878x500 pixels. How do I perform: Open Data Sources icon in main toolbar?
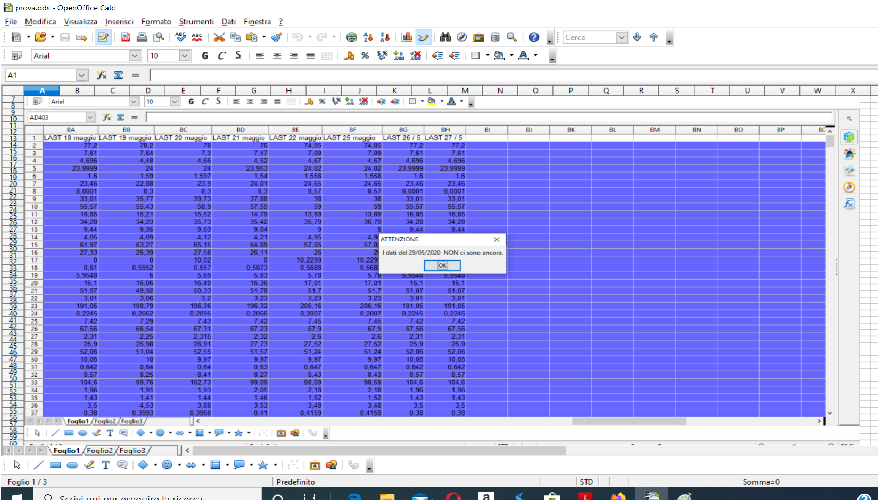(495, 38)
